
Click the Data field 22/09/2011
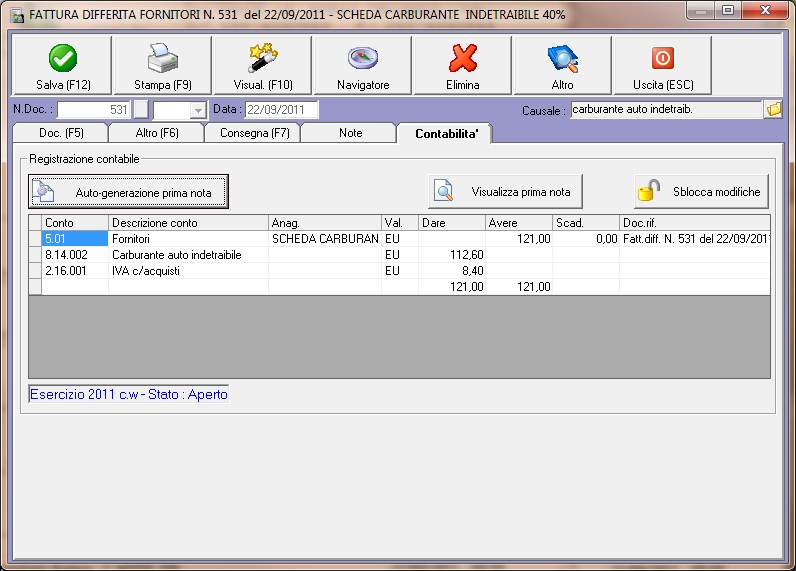(x=282, y=109)
